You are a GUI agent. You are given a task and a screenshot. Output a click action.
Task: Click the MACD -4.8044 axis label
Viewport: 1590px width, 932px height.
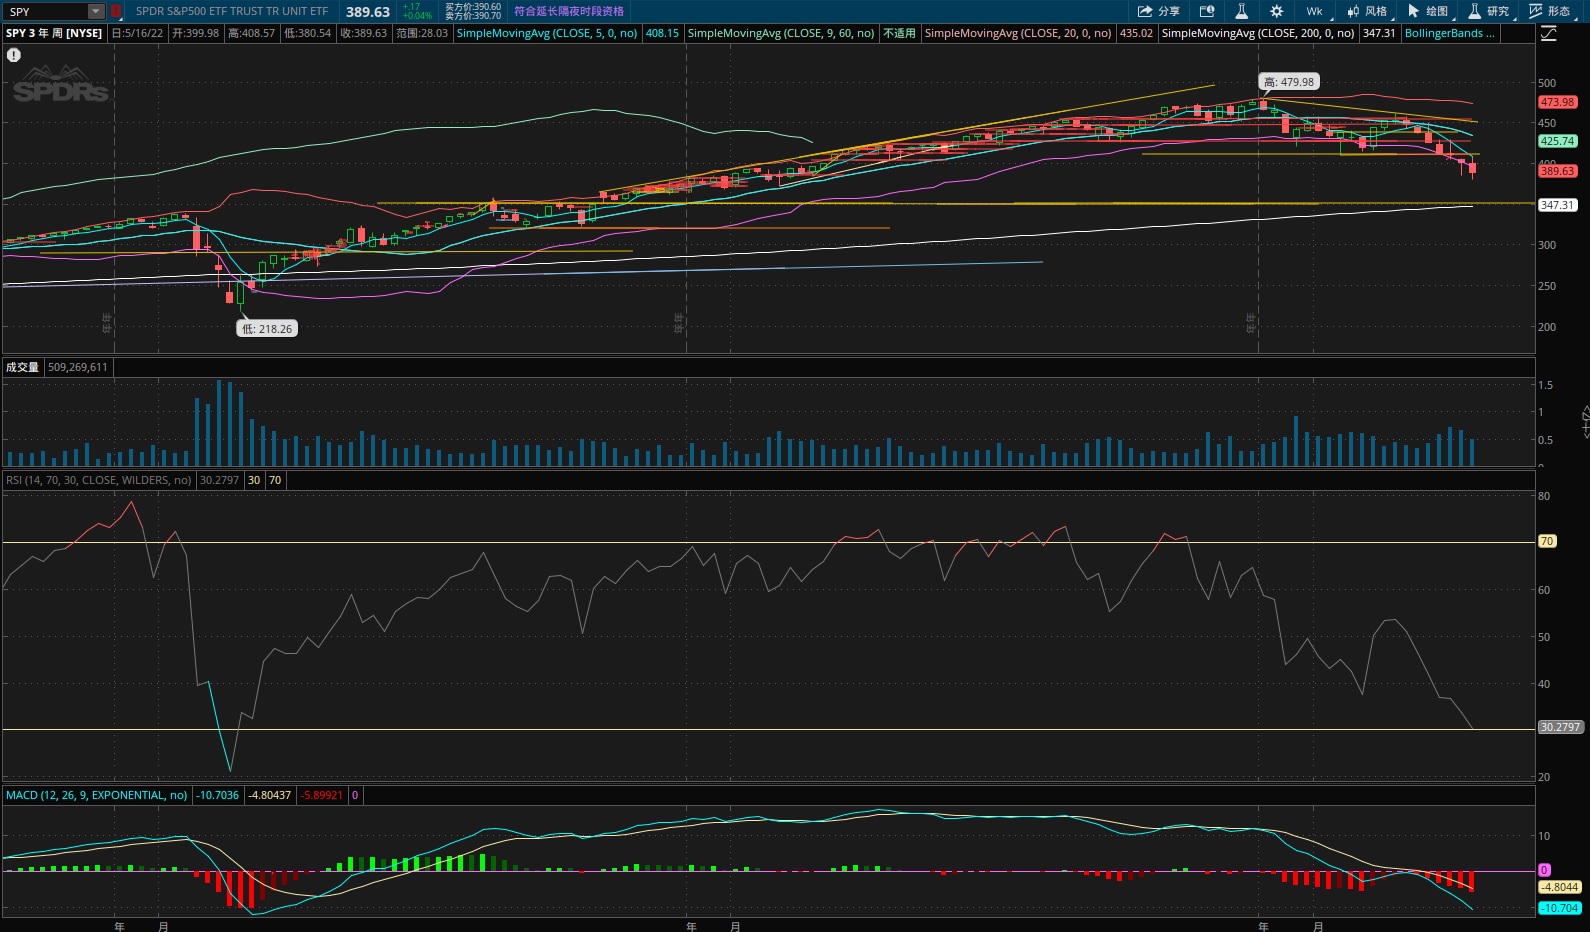[x=1560, y=887]
